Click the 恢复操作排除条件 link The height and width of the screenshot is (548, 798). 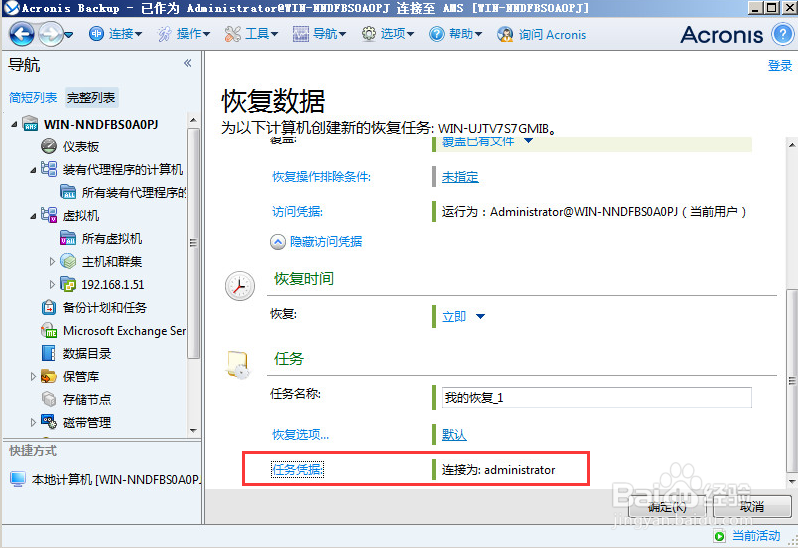[x=321, y=177]
